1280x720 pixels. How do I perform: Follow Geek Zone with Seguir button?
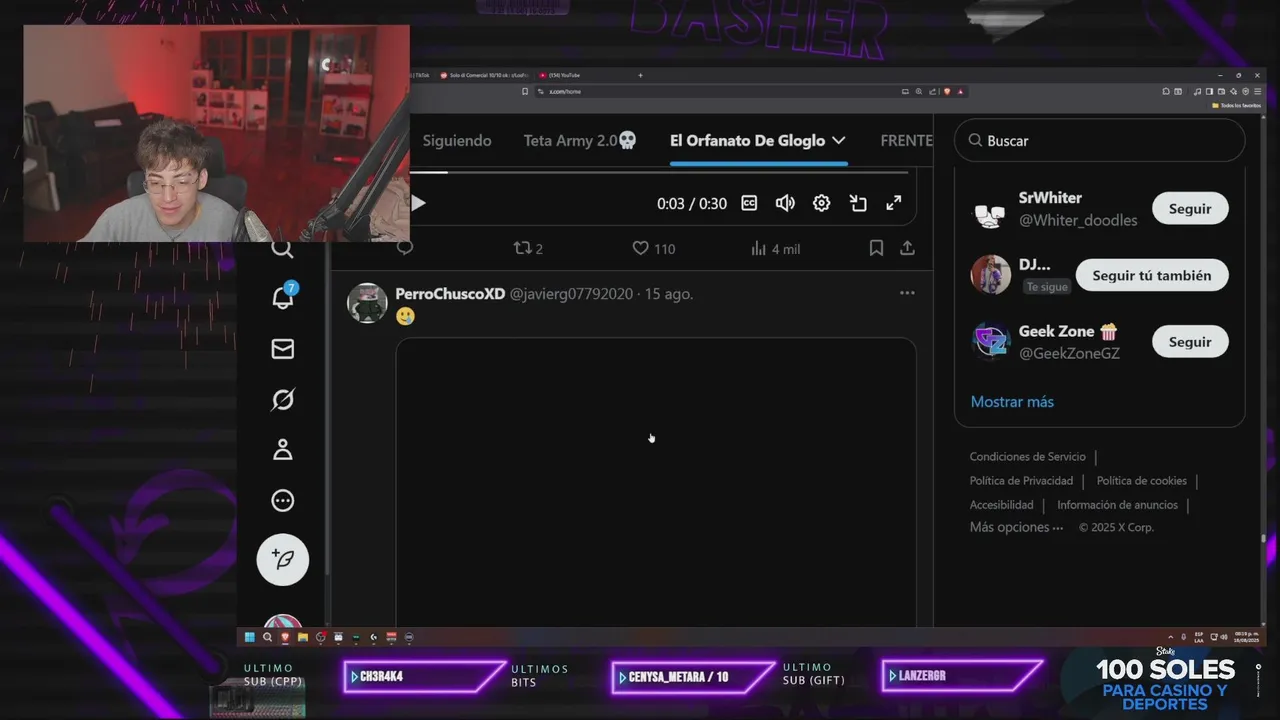(x=1190, y=341)
